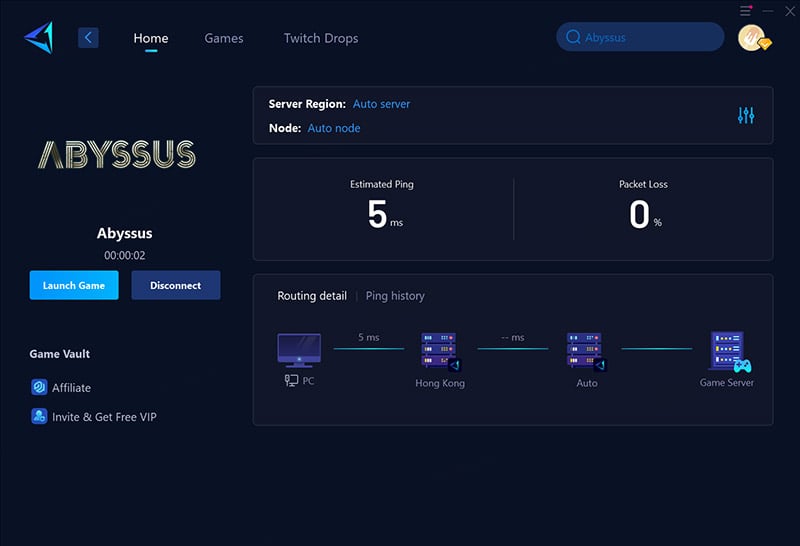Open Invite & Get Free VIP

point(104,417)
